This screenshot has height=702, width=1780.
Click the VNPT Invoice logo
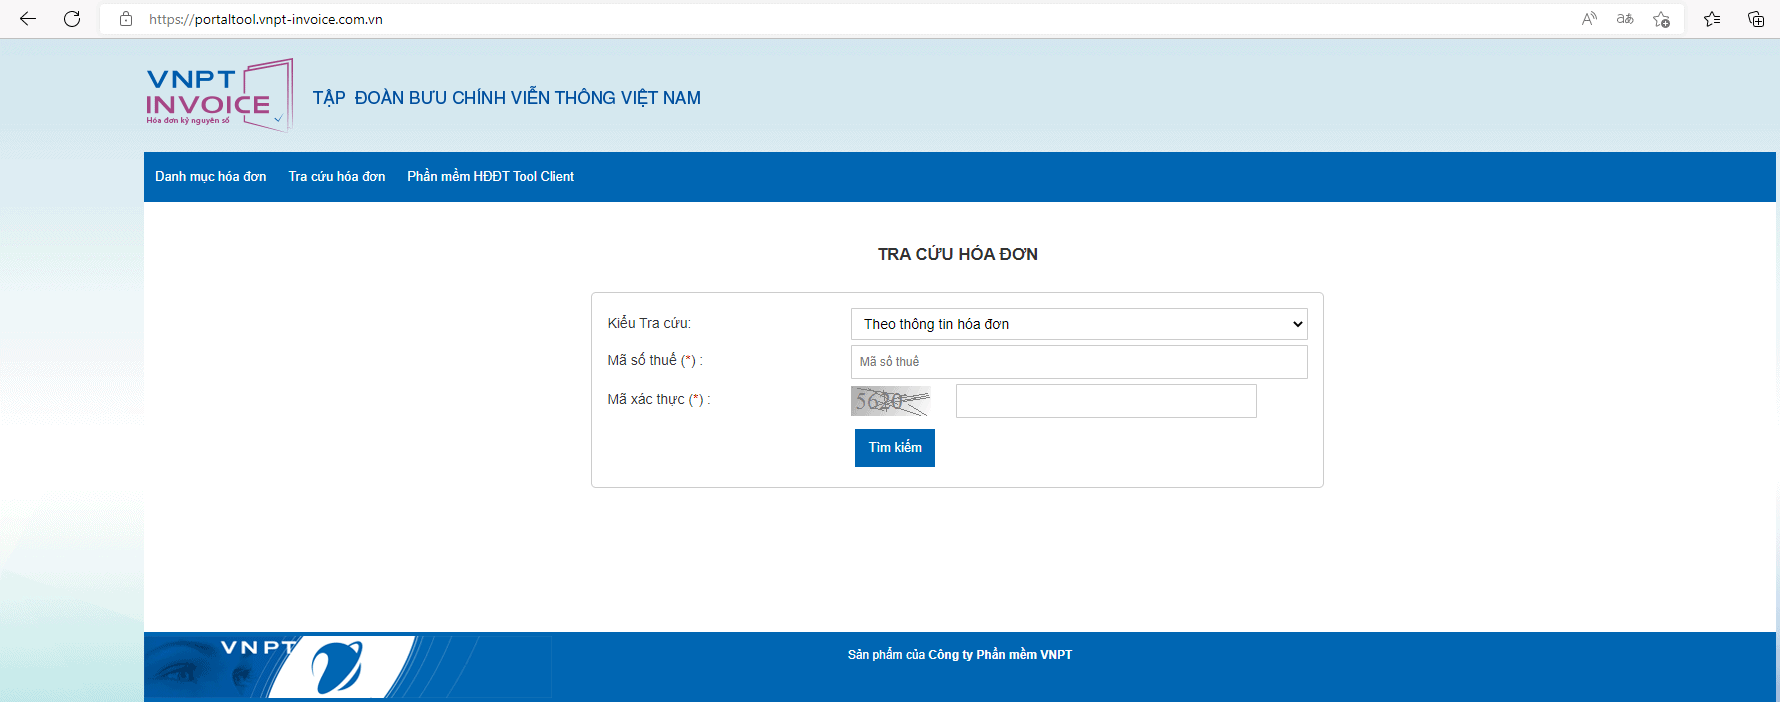click(x=219, y=95)
